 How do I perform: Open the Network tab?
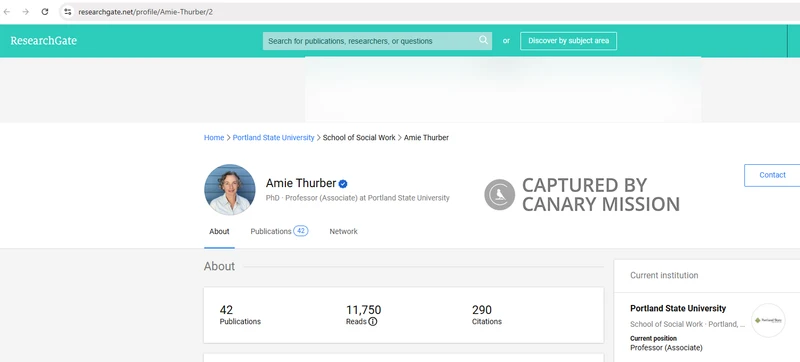pos(343,231)
